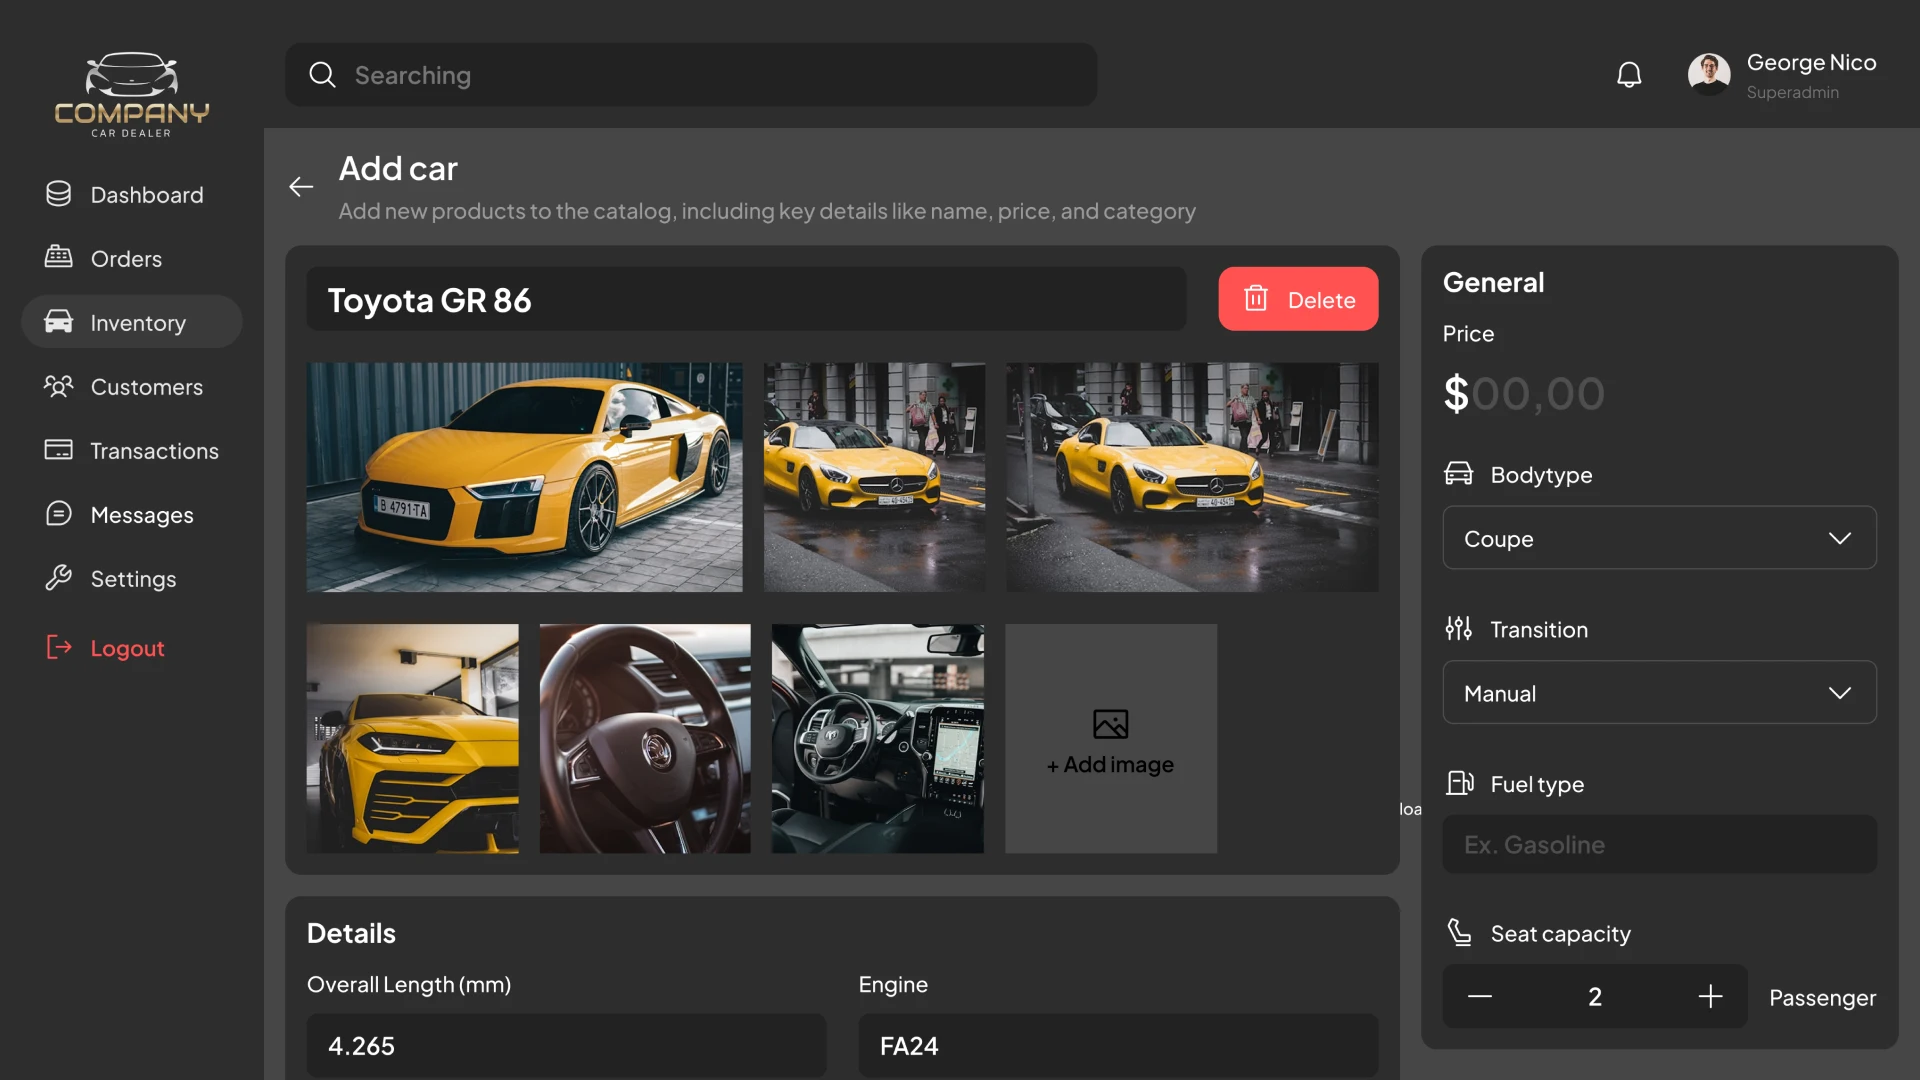Viewport: 1920px width, 1080px height.
Task: Click the search magnifier icon
Action: tap(322, 74)
